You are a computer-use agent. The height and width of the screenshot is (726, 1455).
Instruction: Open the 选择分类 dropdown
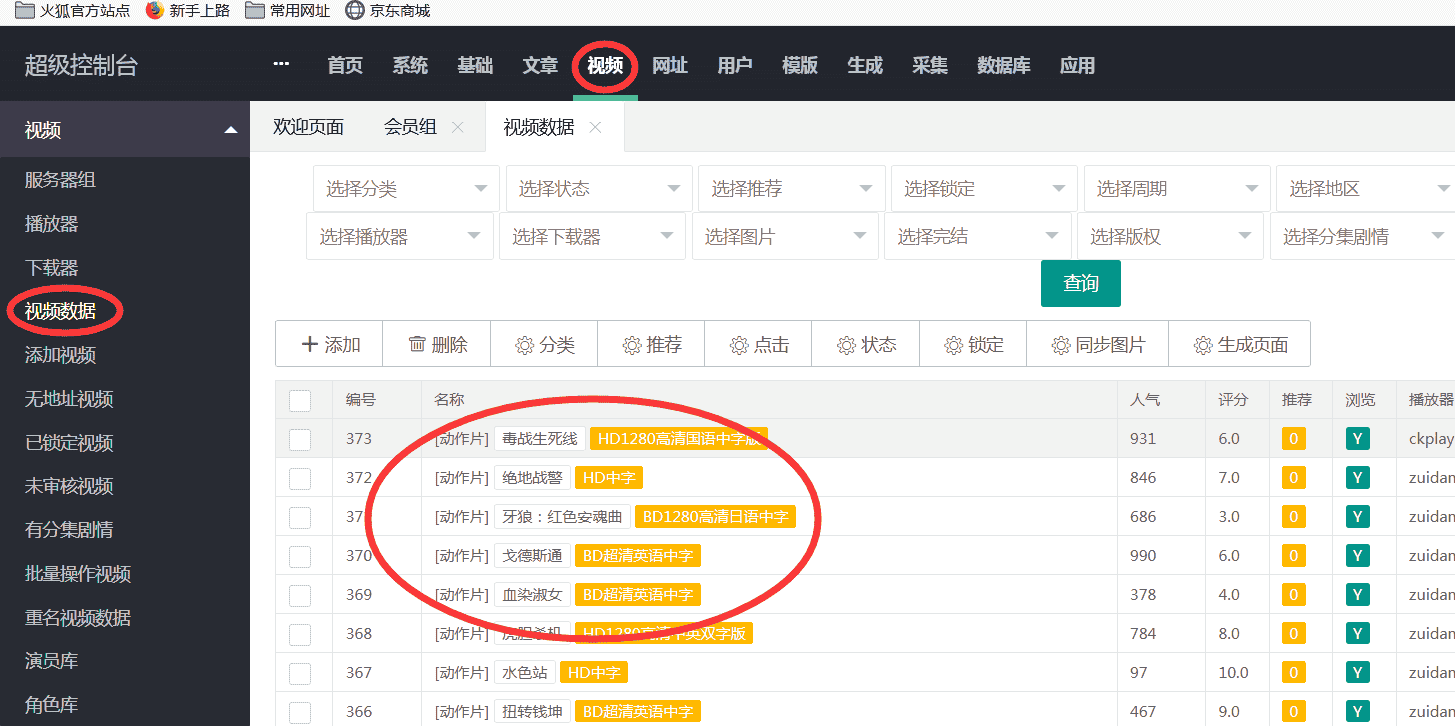tap(405, 187)
